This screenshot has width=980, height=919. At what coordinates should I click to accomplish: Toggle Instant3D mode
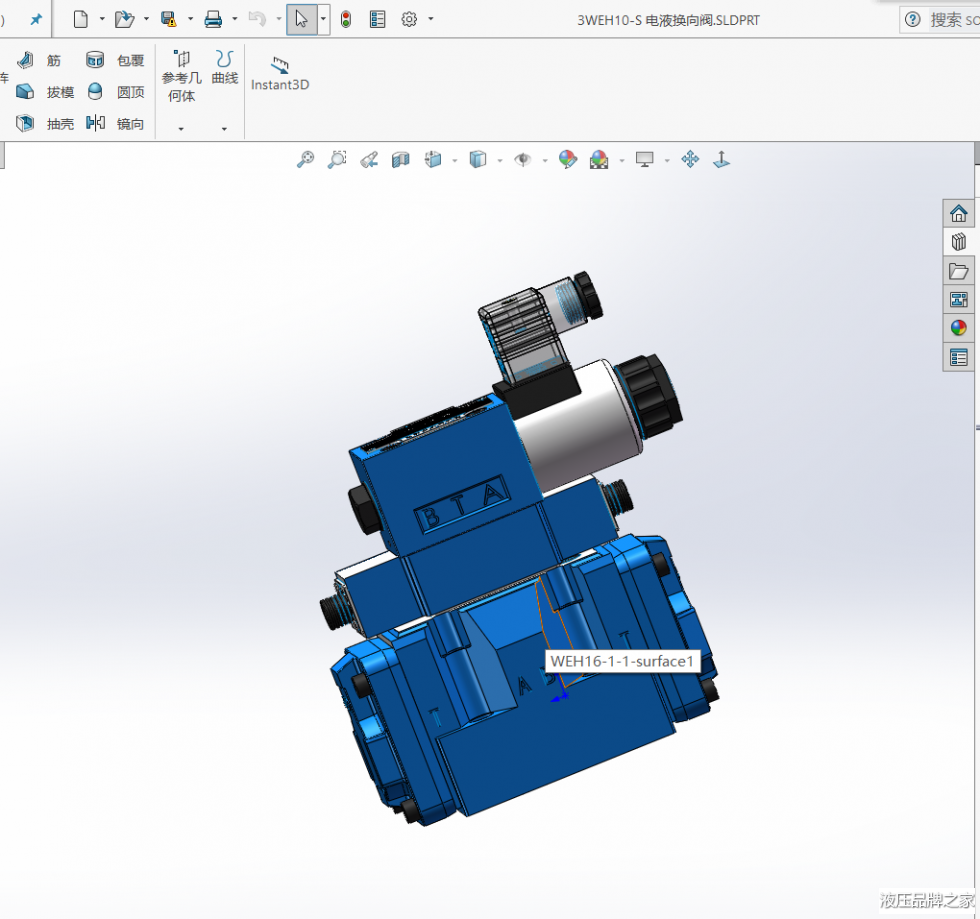click(280, 74)
